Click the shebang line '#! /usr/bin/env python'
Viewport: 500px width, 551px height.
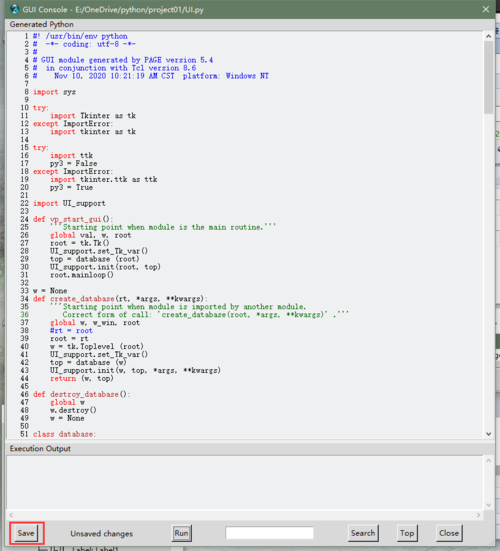(80, 36)
